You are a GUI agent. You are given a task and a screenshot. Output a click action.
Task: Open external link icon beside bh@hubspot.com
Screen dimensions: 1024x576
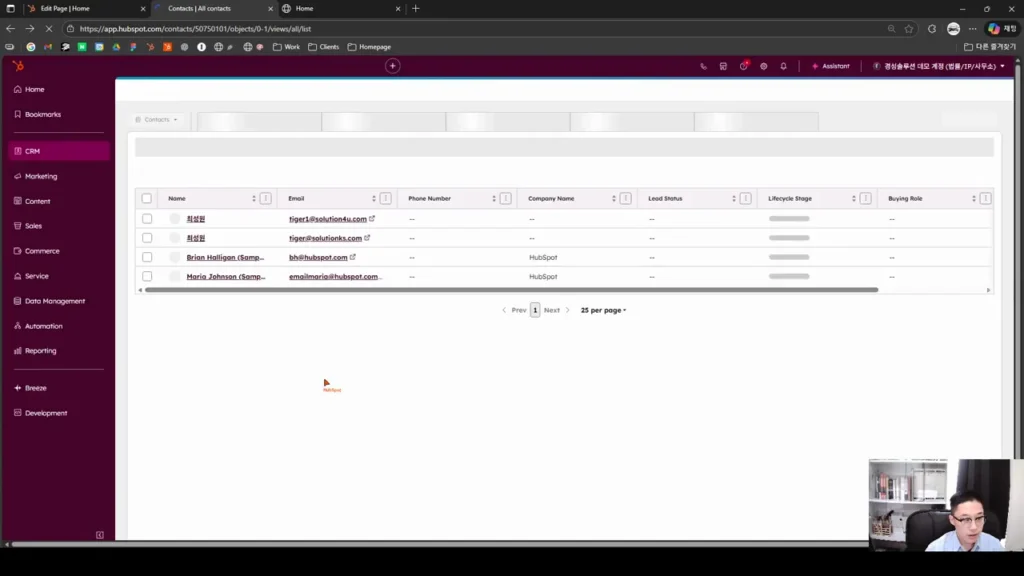click(x=353, y=257)
